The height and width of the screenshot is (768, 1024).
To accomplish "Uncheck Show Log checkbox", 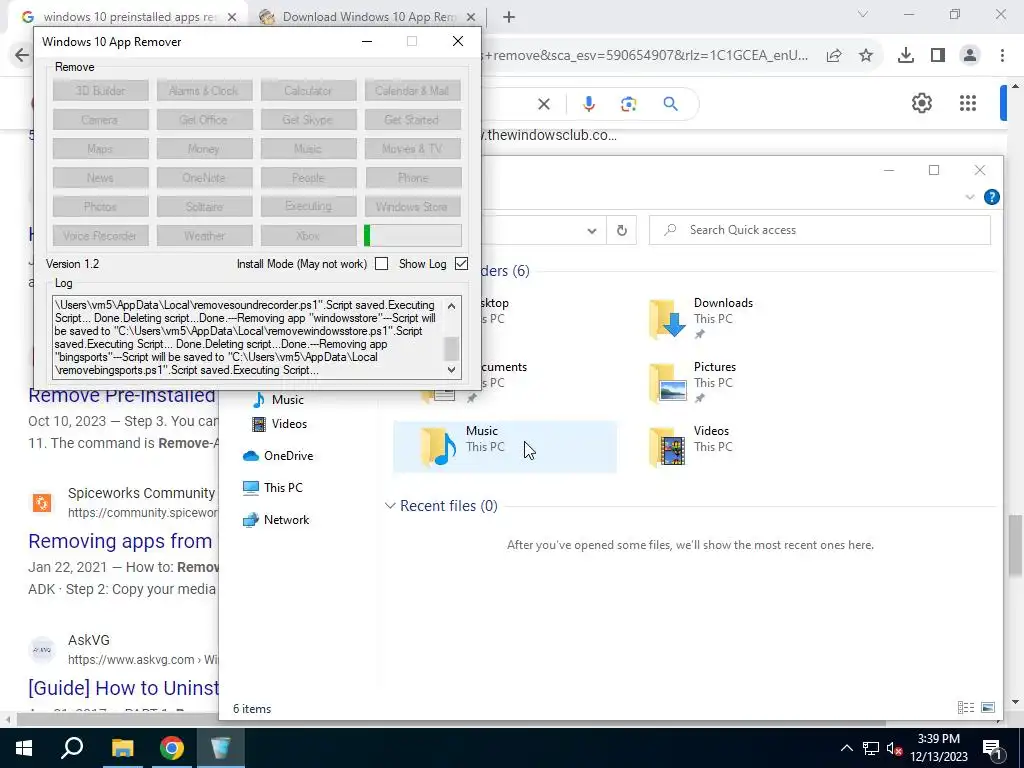I will [x=462, y=264].
